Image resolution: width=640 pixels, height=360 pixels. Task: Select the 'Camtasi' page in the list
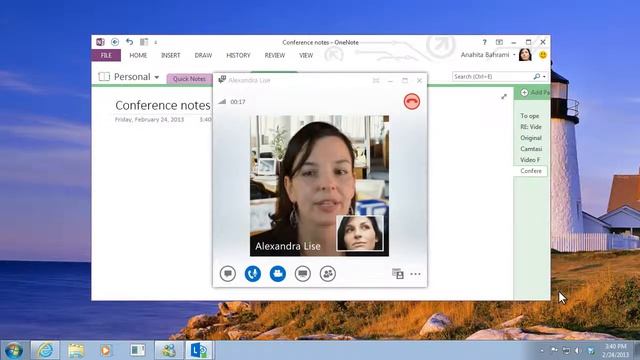pos(531,149)
